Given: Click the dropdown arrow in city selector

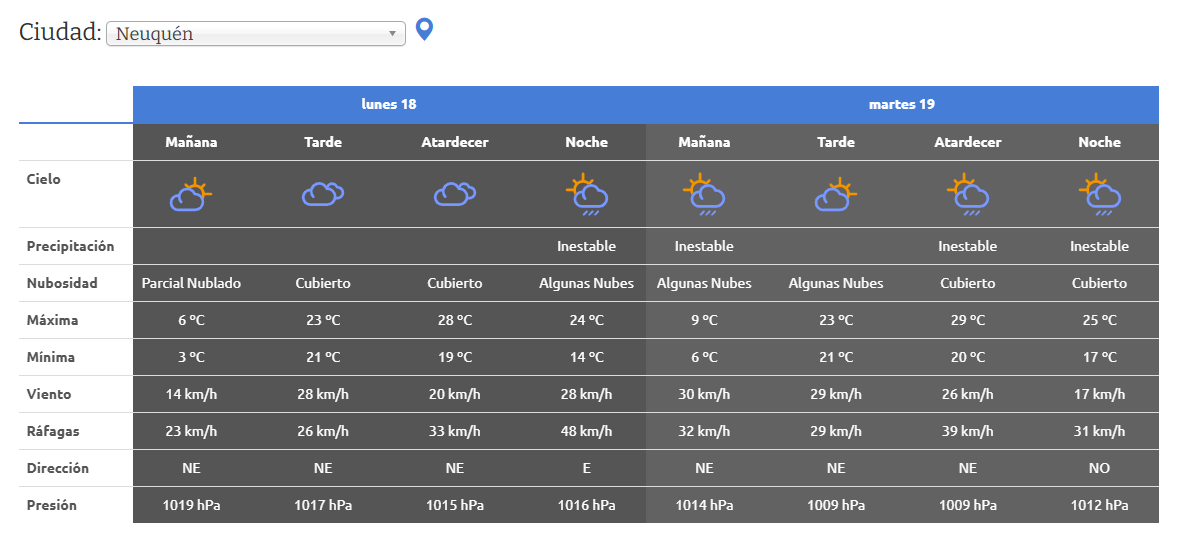Looking at the screenshot, I should pyautogui.click(x=393, y=34).
